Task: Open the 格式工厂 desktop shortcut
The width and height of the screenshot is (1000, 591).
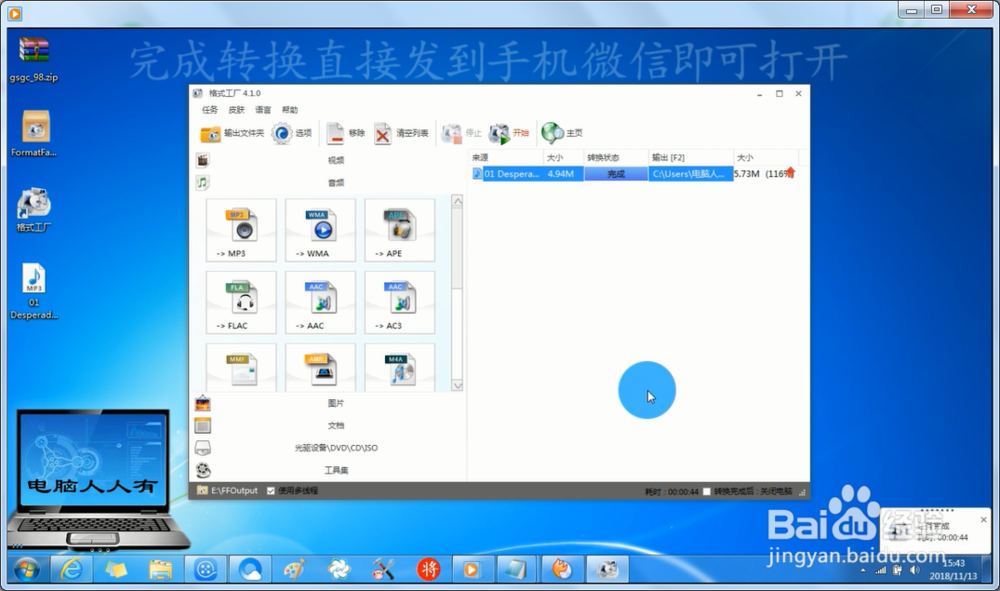Action: [34, 210]
